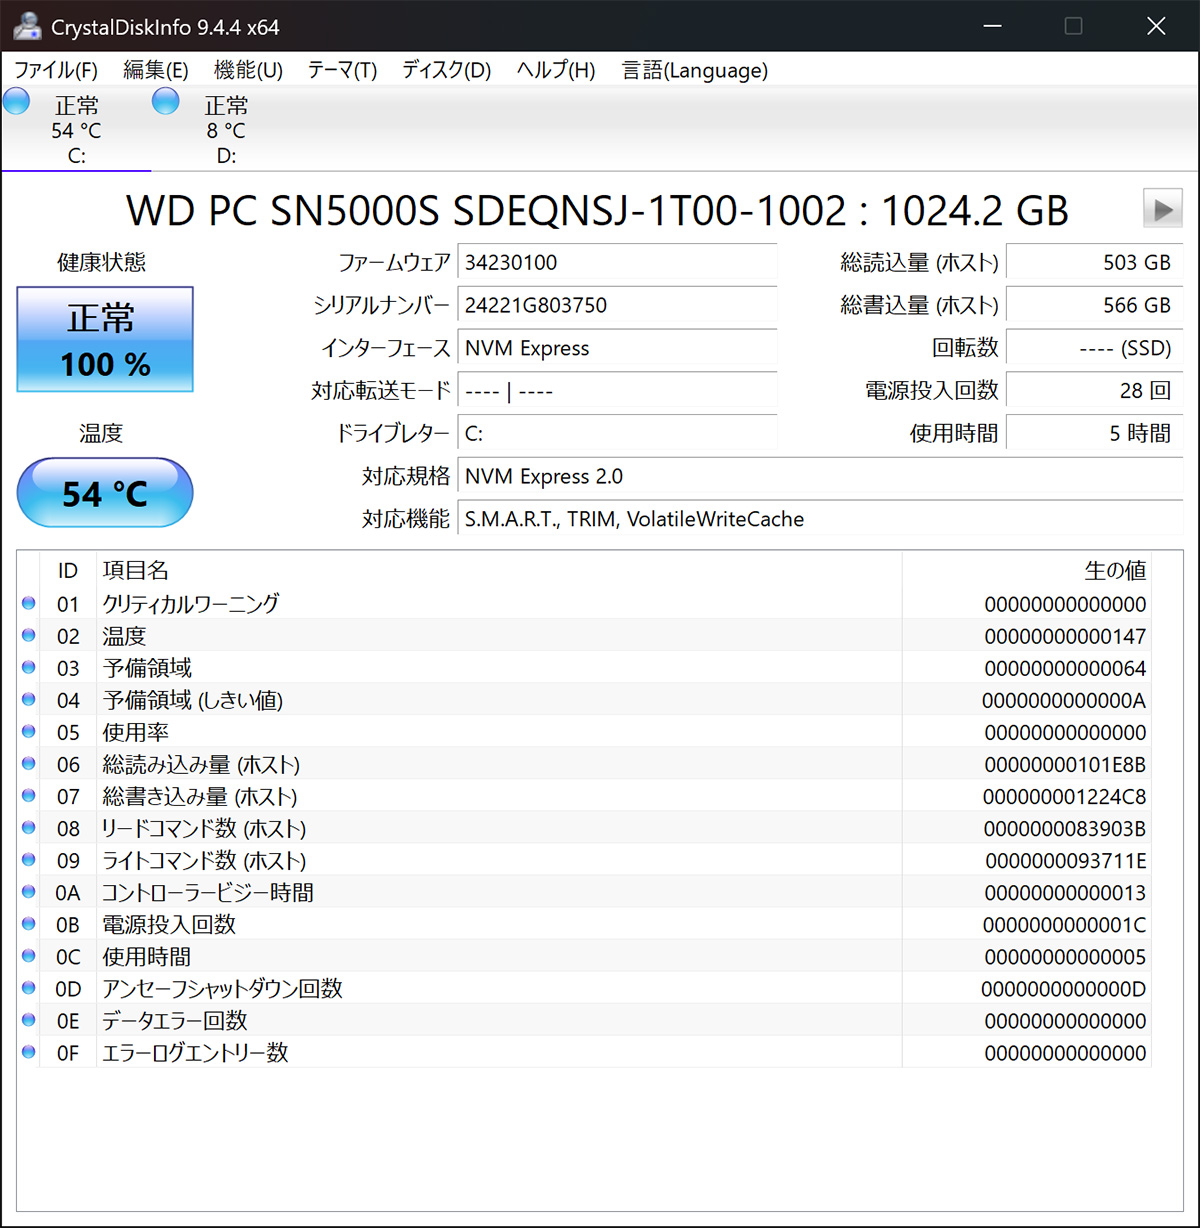
Task: Click status dot for 使用率 row
Action: (x=29, y=731)
